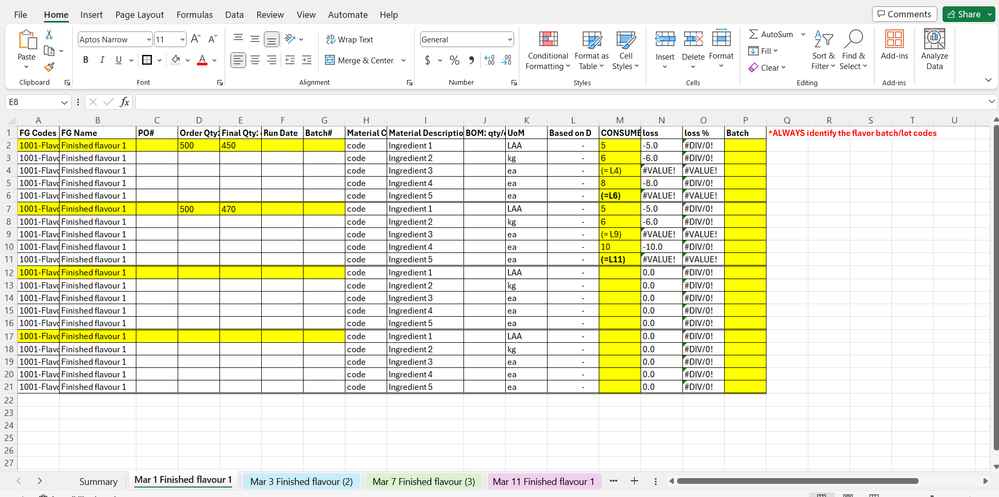This screenshot has width=999, height=497.
Task: Click the Paste clipboard icon
Action: click(x=27, y=40)
